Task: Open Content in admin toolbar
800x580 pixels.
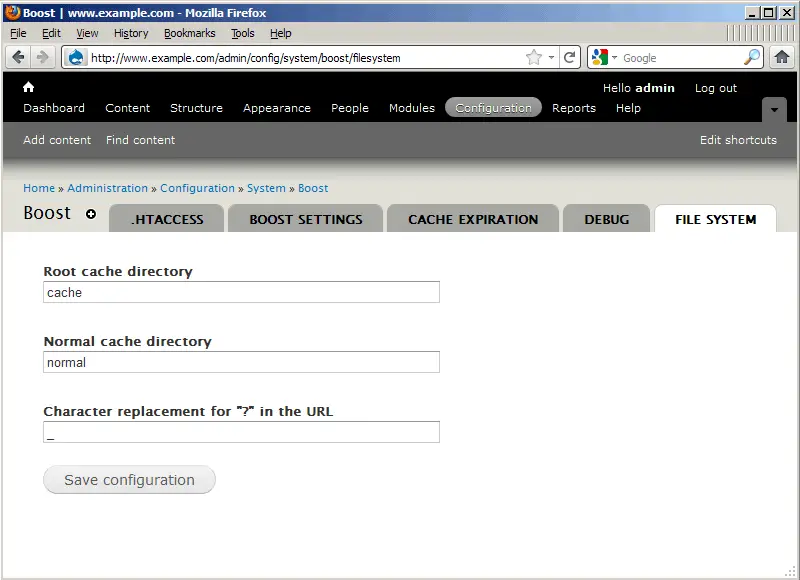Action: tap(128, 108)
